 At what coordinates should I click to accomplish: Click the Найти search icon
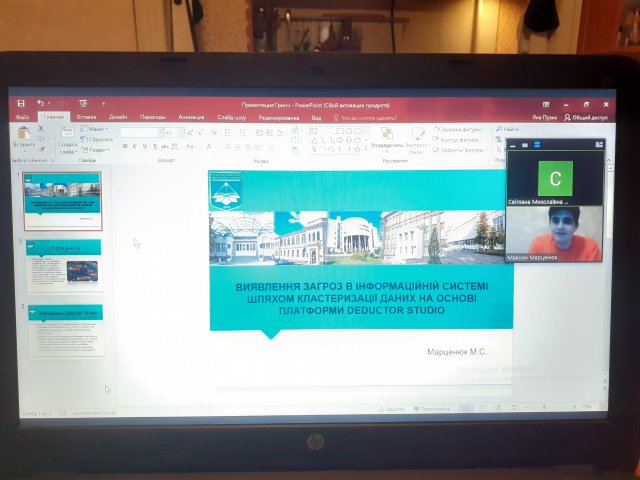[499, 129]
